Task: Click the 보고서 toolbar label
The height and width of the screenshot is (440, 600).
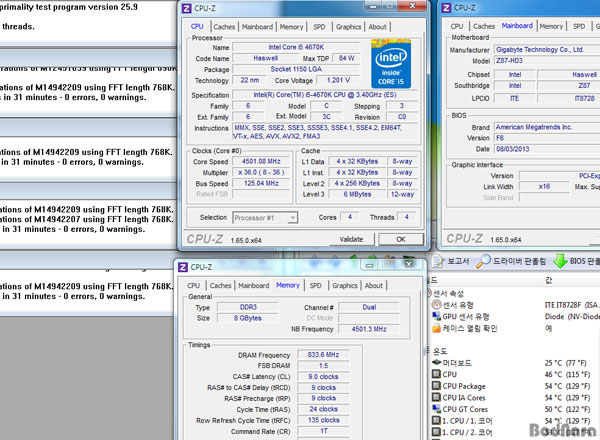Action: 458,261
